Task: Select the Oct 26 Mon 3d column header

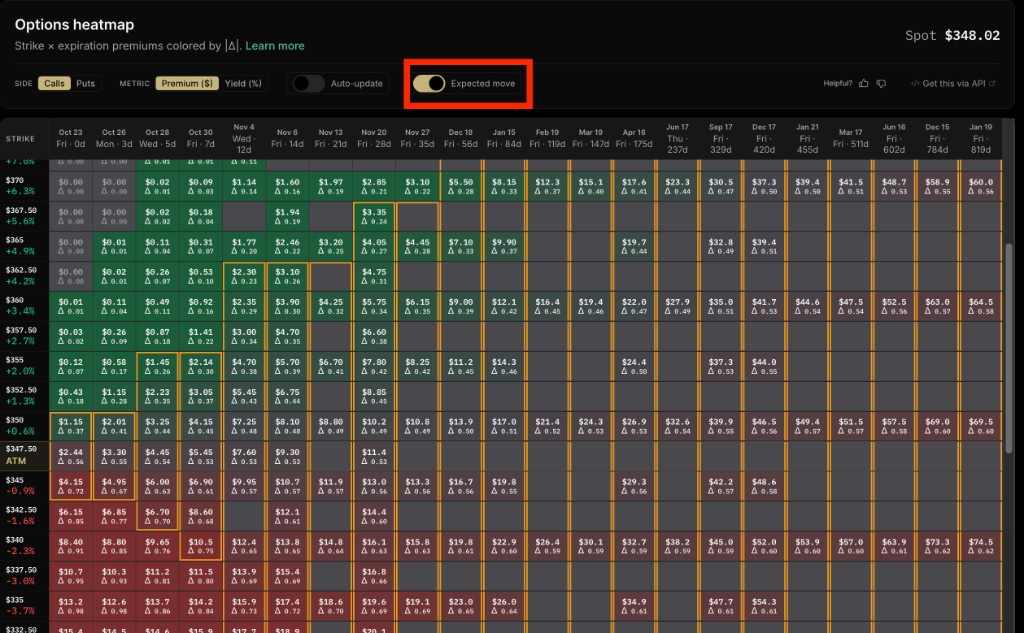Action: pos(114,138)
